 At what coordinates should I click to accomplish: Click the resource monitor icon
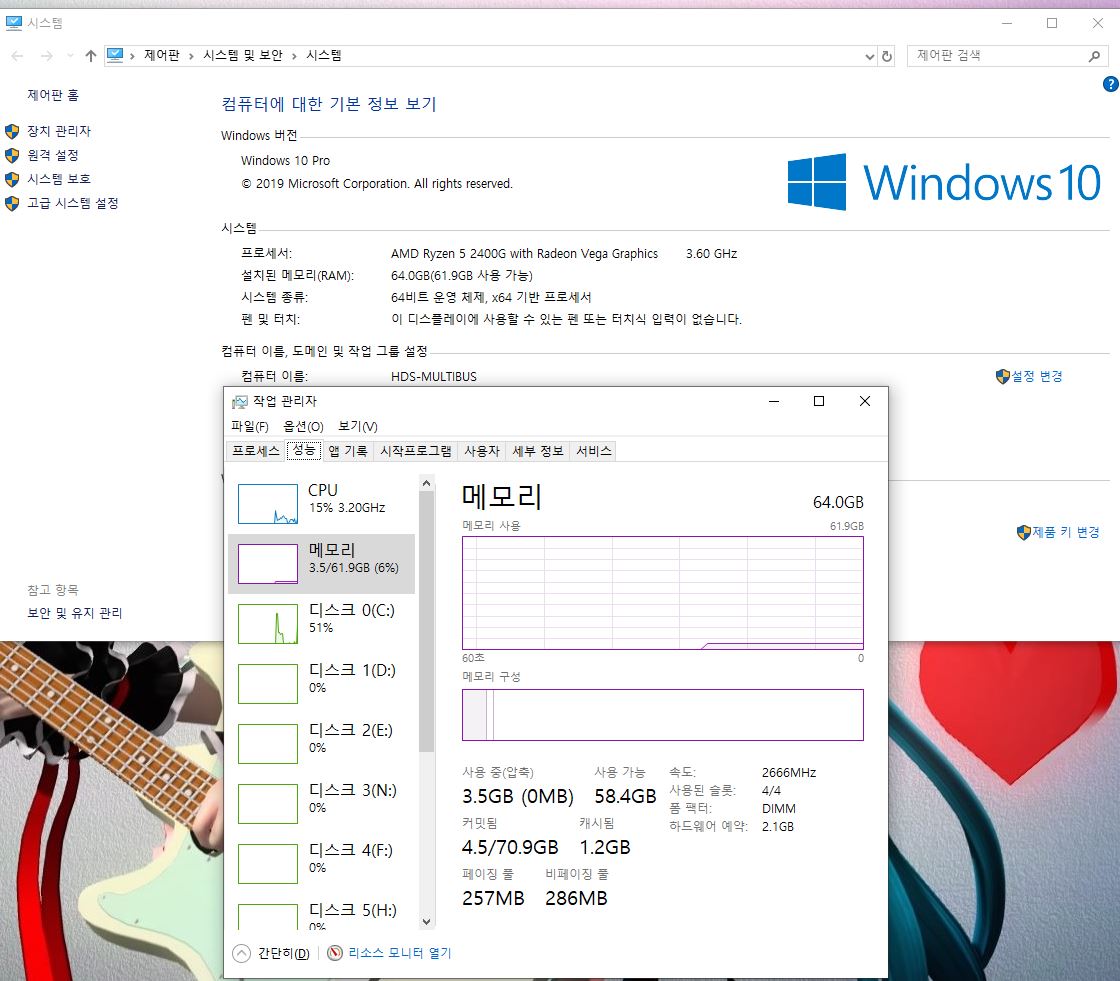click(334, 953)
